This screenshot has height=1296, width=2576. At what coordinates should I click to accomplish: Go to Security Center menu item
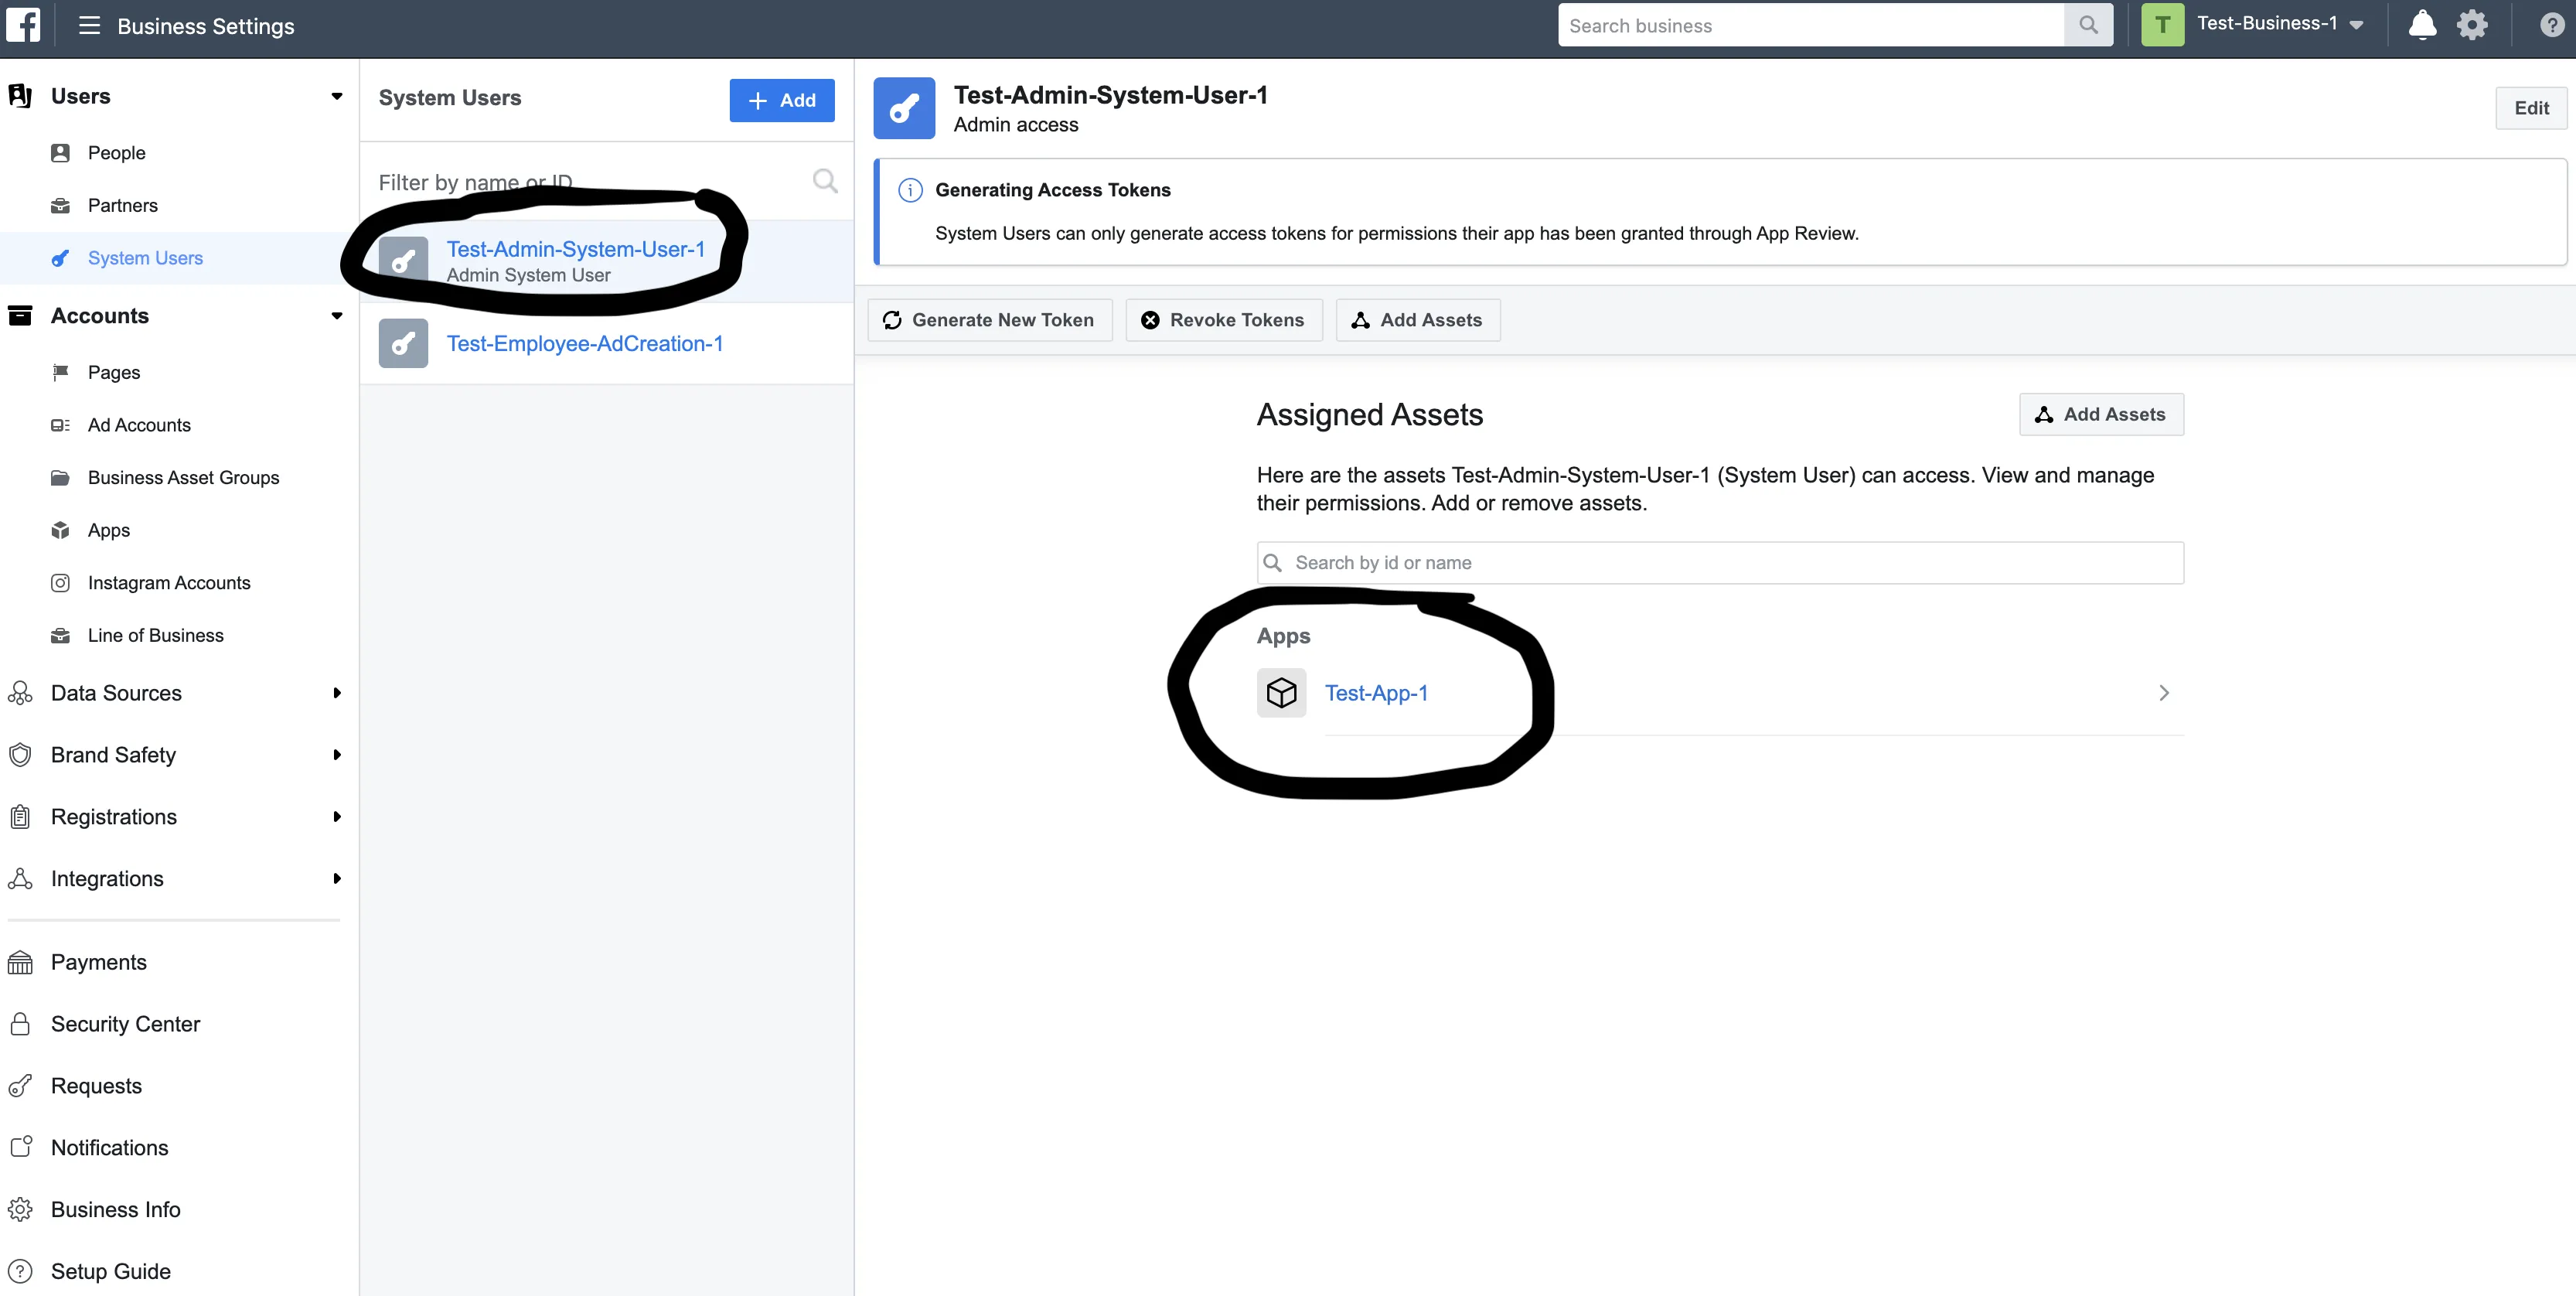tap(125, 1024)
